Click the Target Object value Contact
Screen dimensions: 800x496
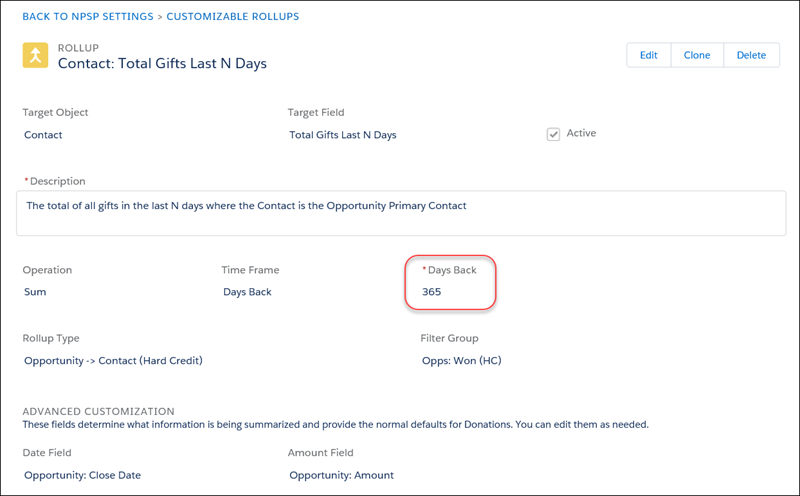[43, 135]
